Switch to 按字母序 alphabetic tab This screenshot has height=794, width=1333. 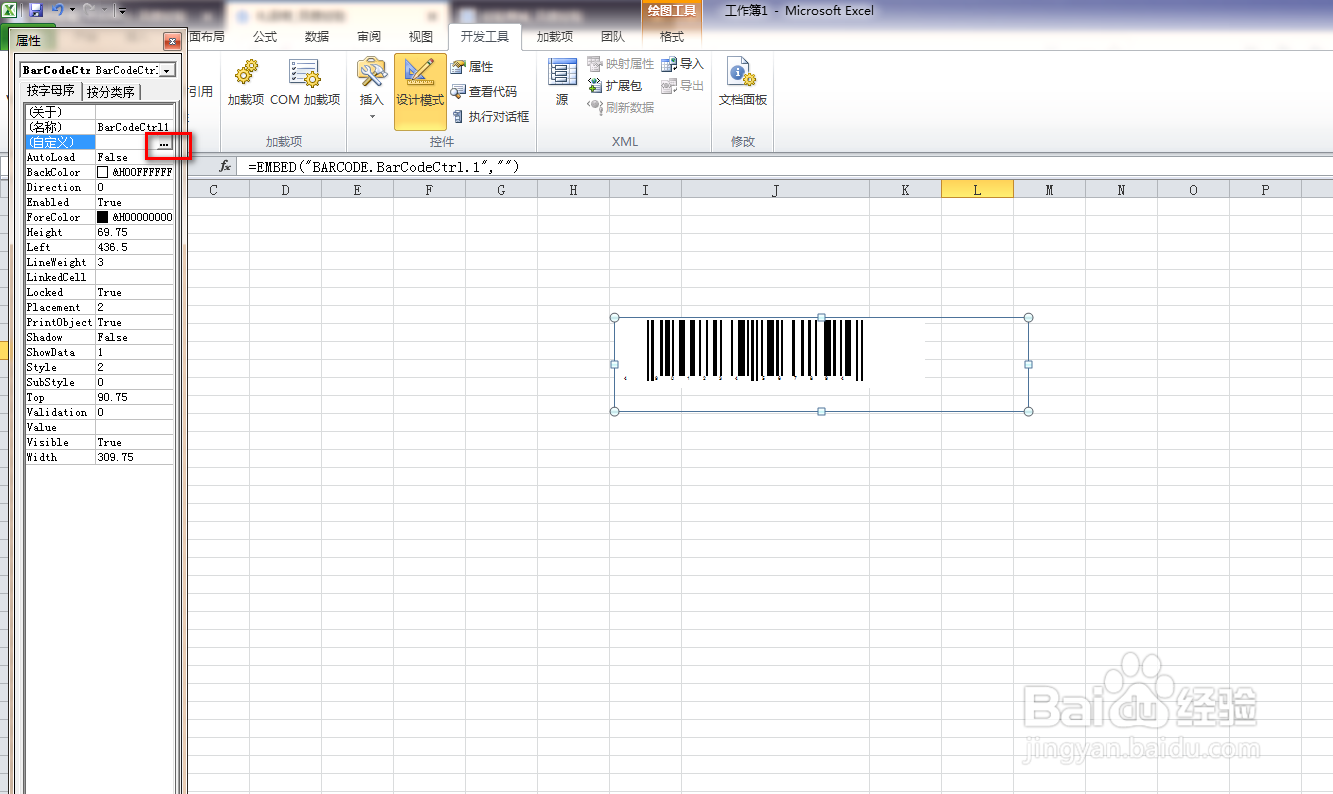[51, 91]
